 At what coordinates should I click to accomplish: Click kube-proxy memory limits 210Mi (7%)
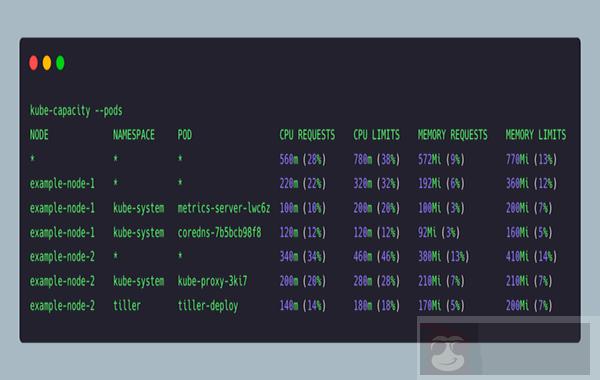point(529,281)
